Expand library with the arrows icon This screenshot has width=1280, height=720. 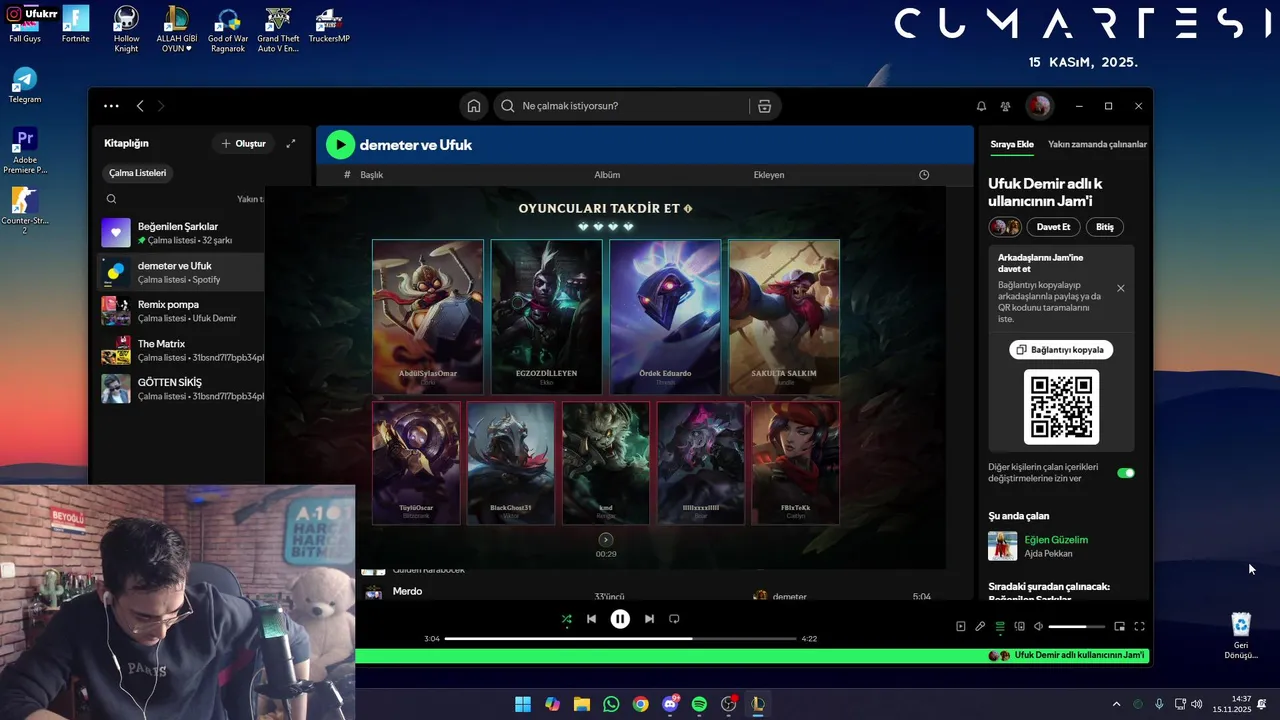pyautogui.click(x=291, y=144)
